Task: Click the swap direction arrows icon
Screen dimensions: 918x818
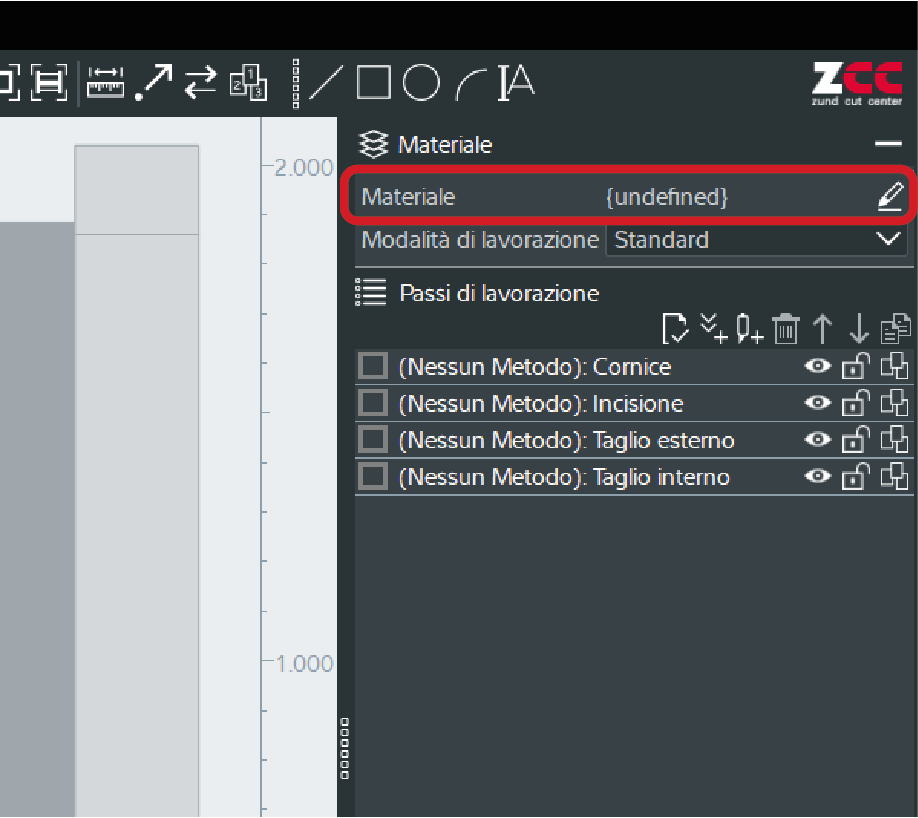Action: click(201, 82)
